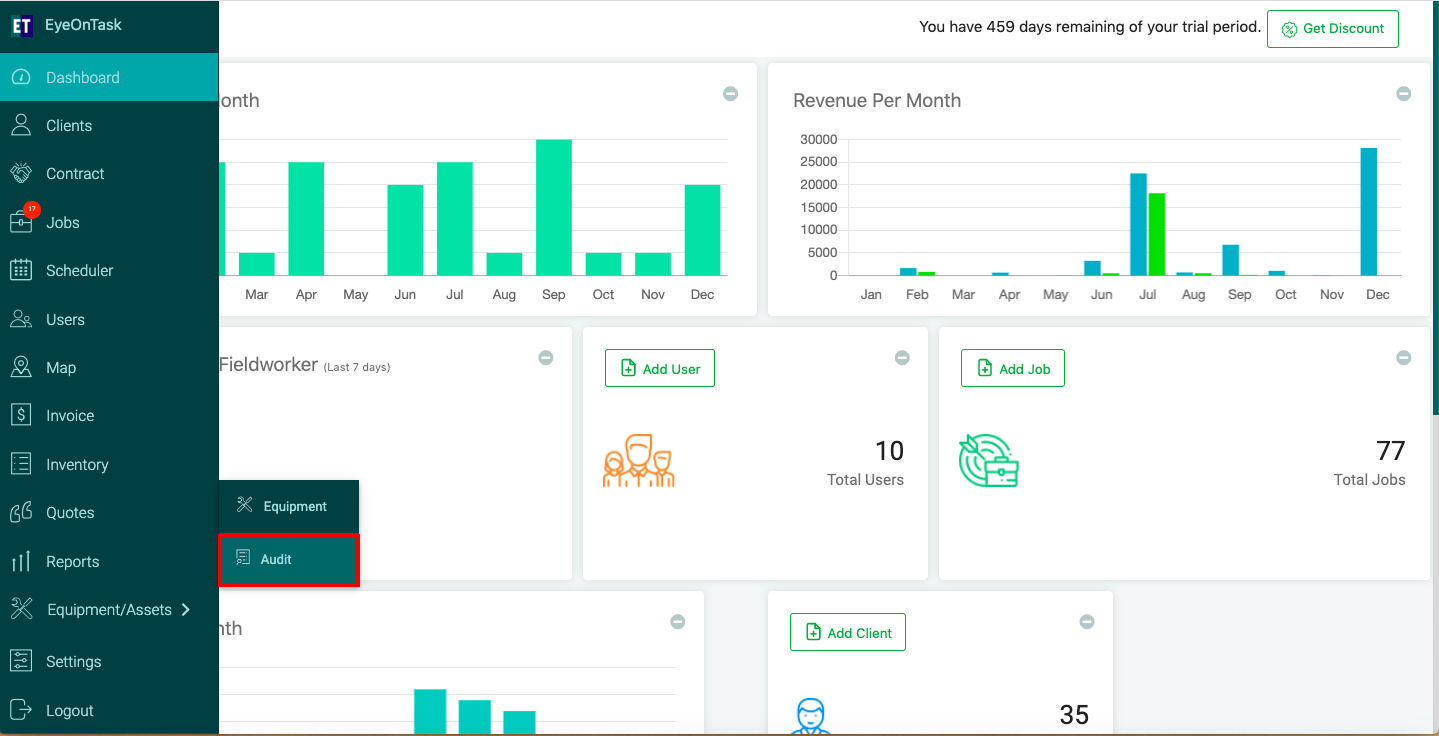Click the discount percent icon in Get Discount
1439x736 pixels.
1290,29
